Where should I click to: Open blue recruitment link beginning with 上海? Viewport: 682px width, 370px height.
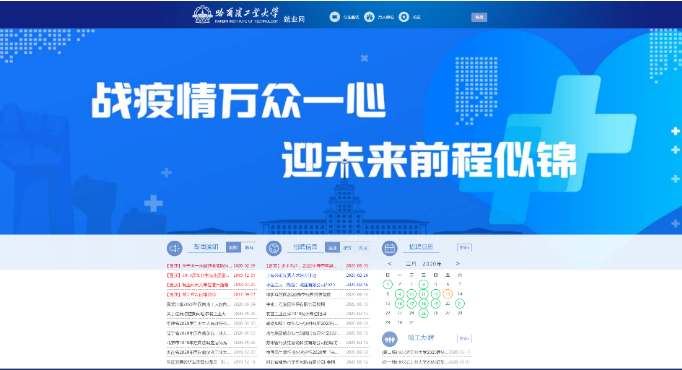[291, 275]
